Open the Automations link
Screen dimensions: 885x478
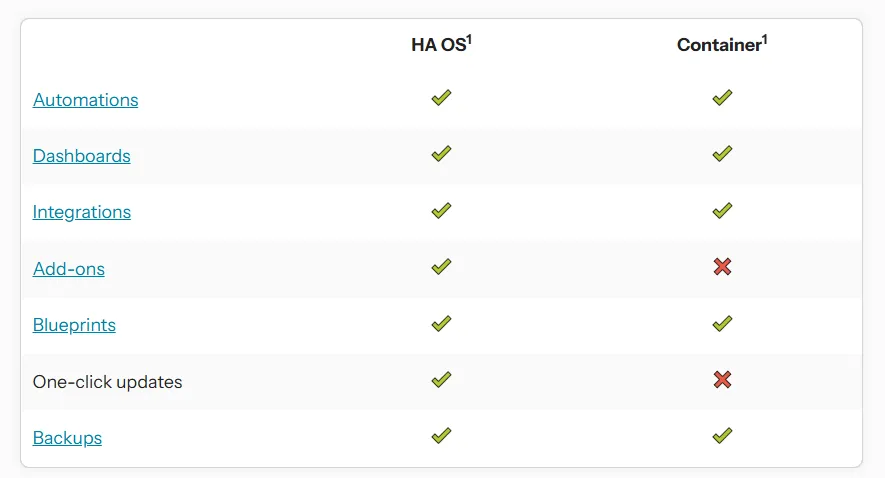[x=85, y=100]
